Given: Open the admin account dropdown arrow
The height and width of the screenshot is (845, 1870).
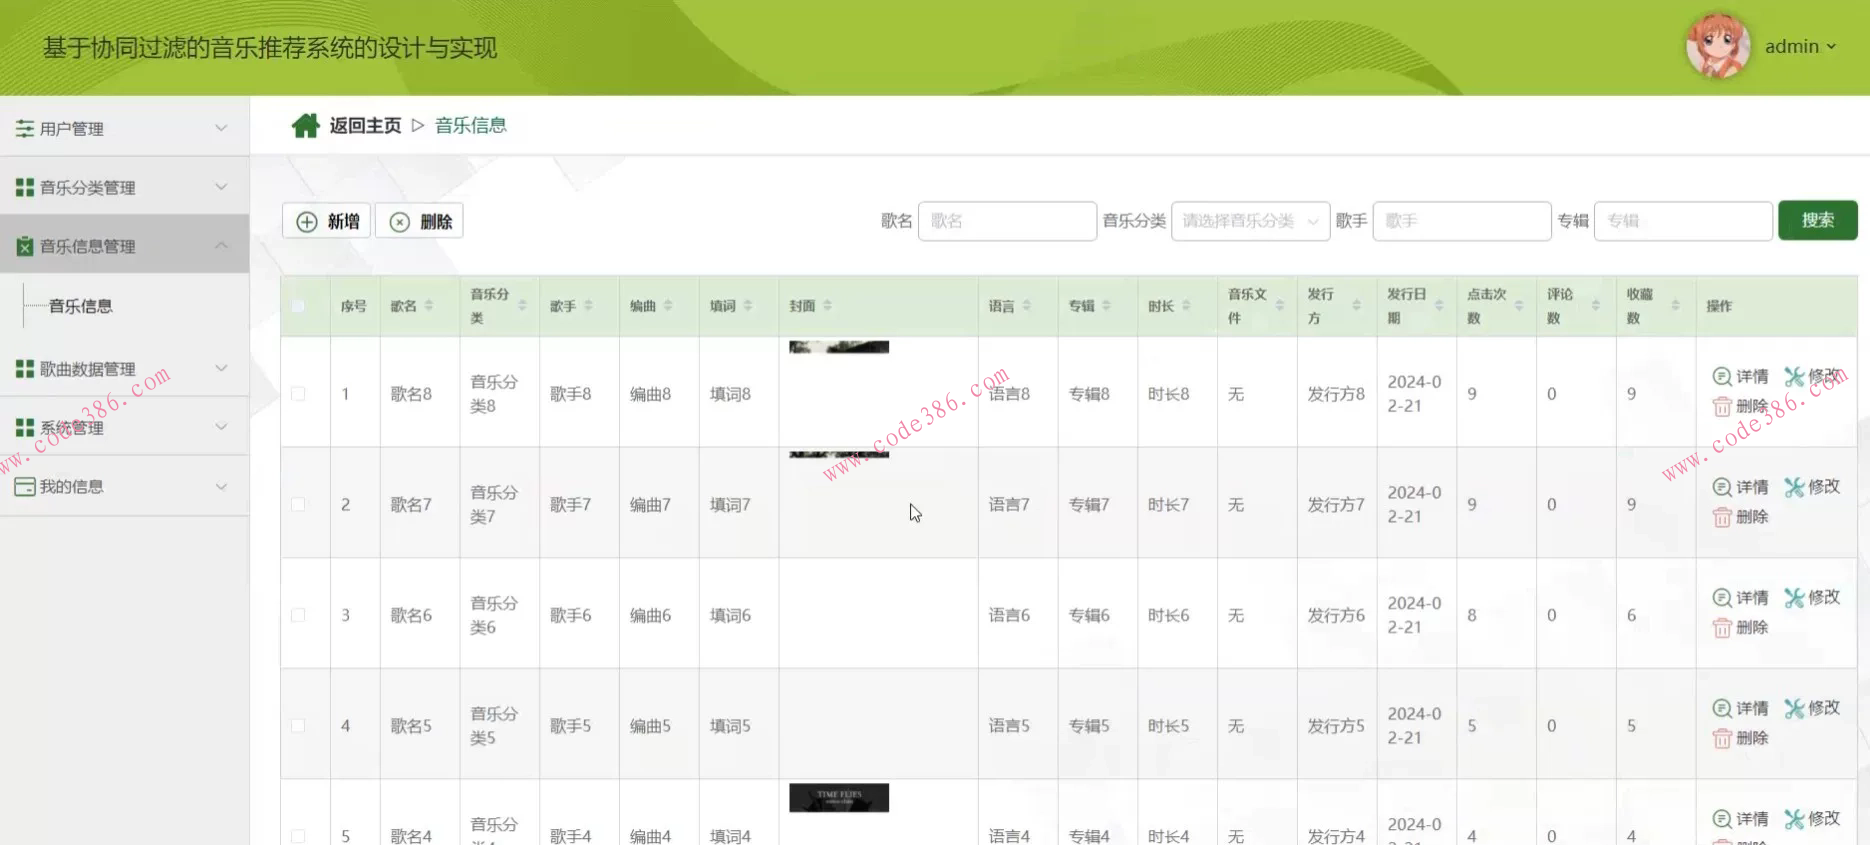Looking at the screenshot, I should (1831, 47).
